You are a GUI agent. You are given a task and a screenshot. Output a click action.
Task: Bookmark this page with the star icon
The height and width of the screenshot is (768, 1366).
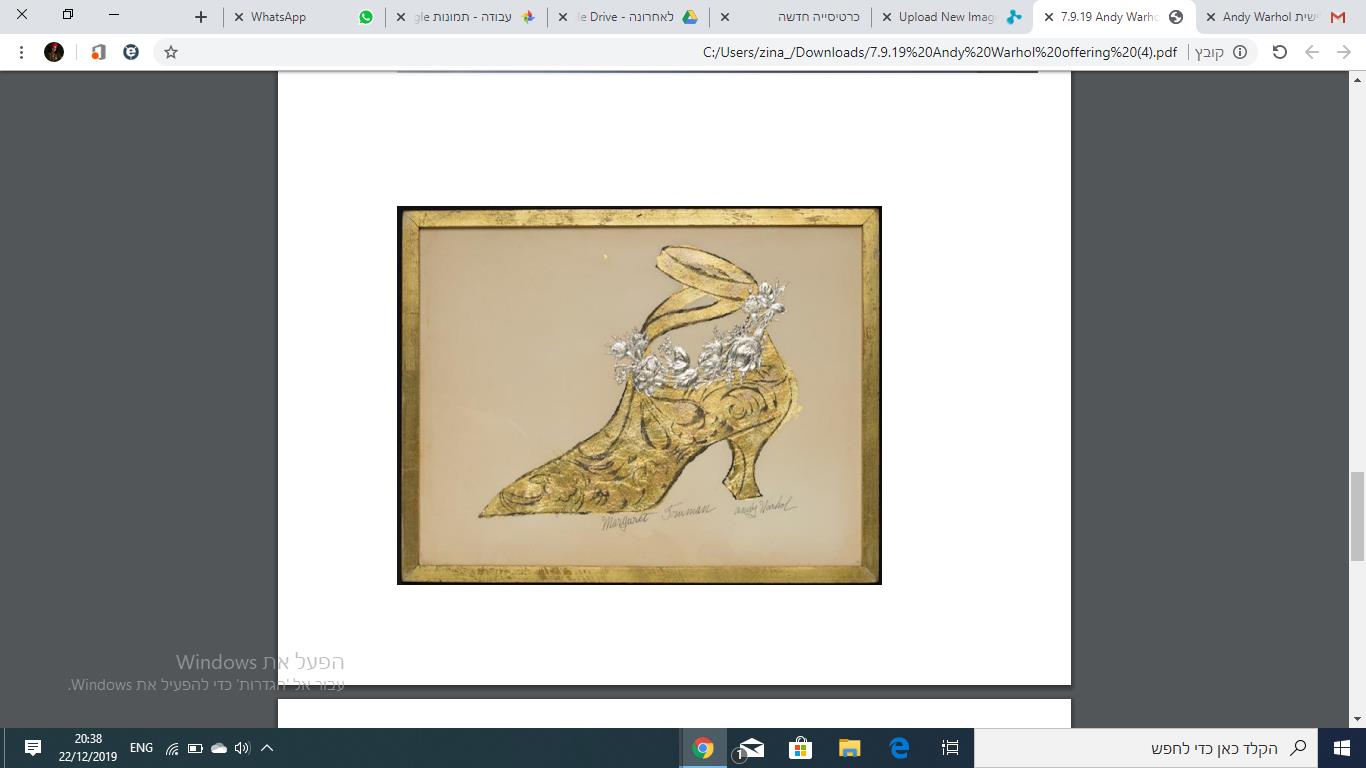coord(171,52)
